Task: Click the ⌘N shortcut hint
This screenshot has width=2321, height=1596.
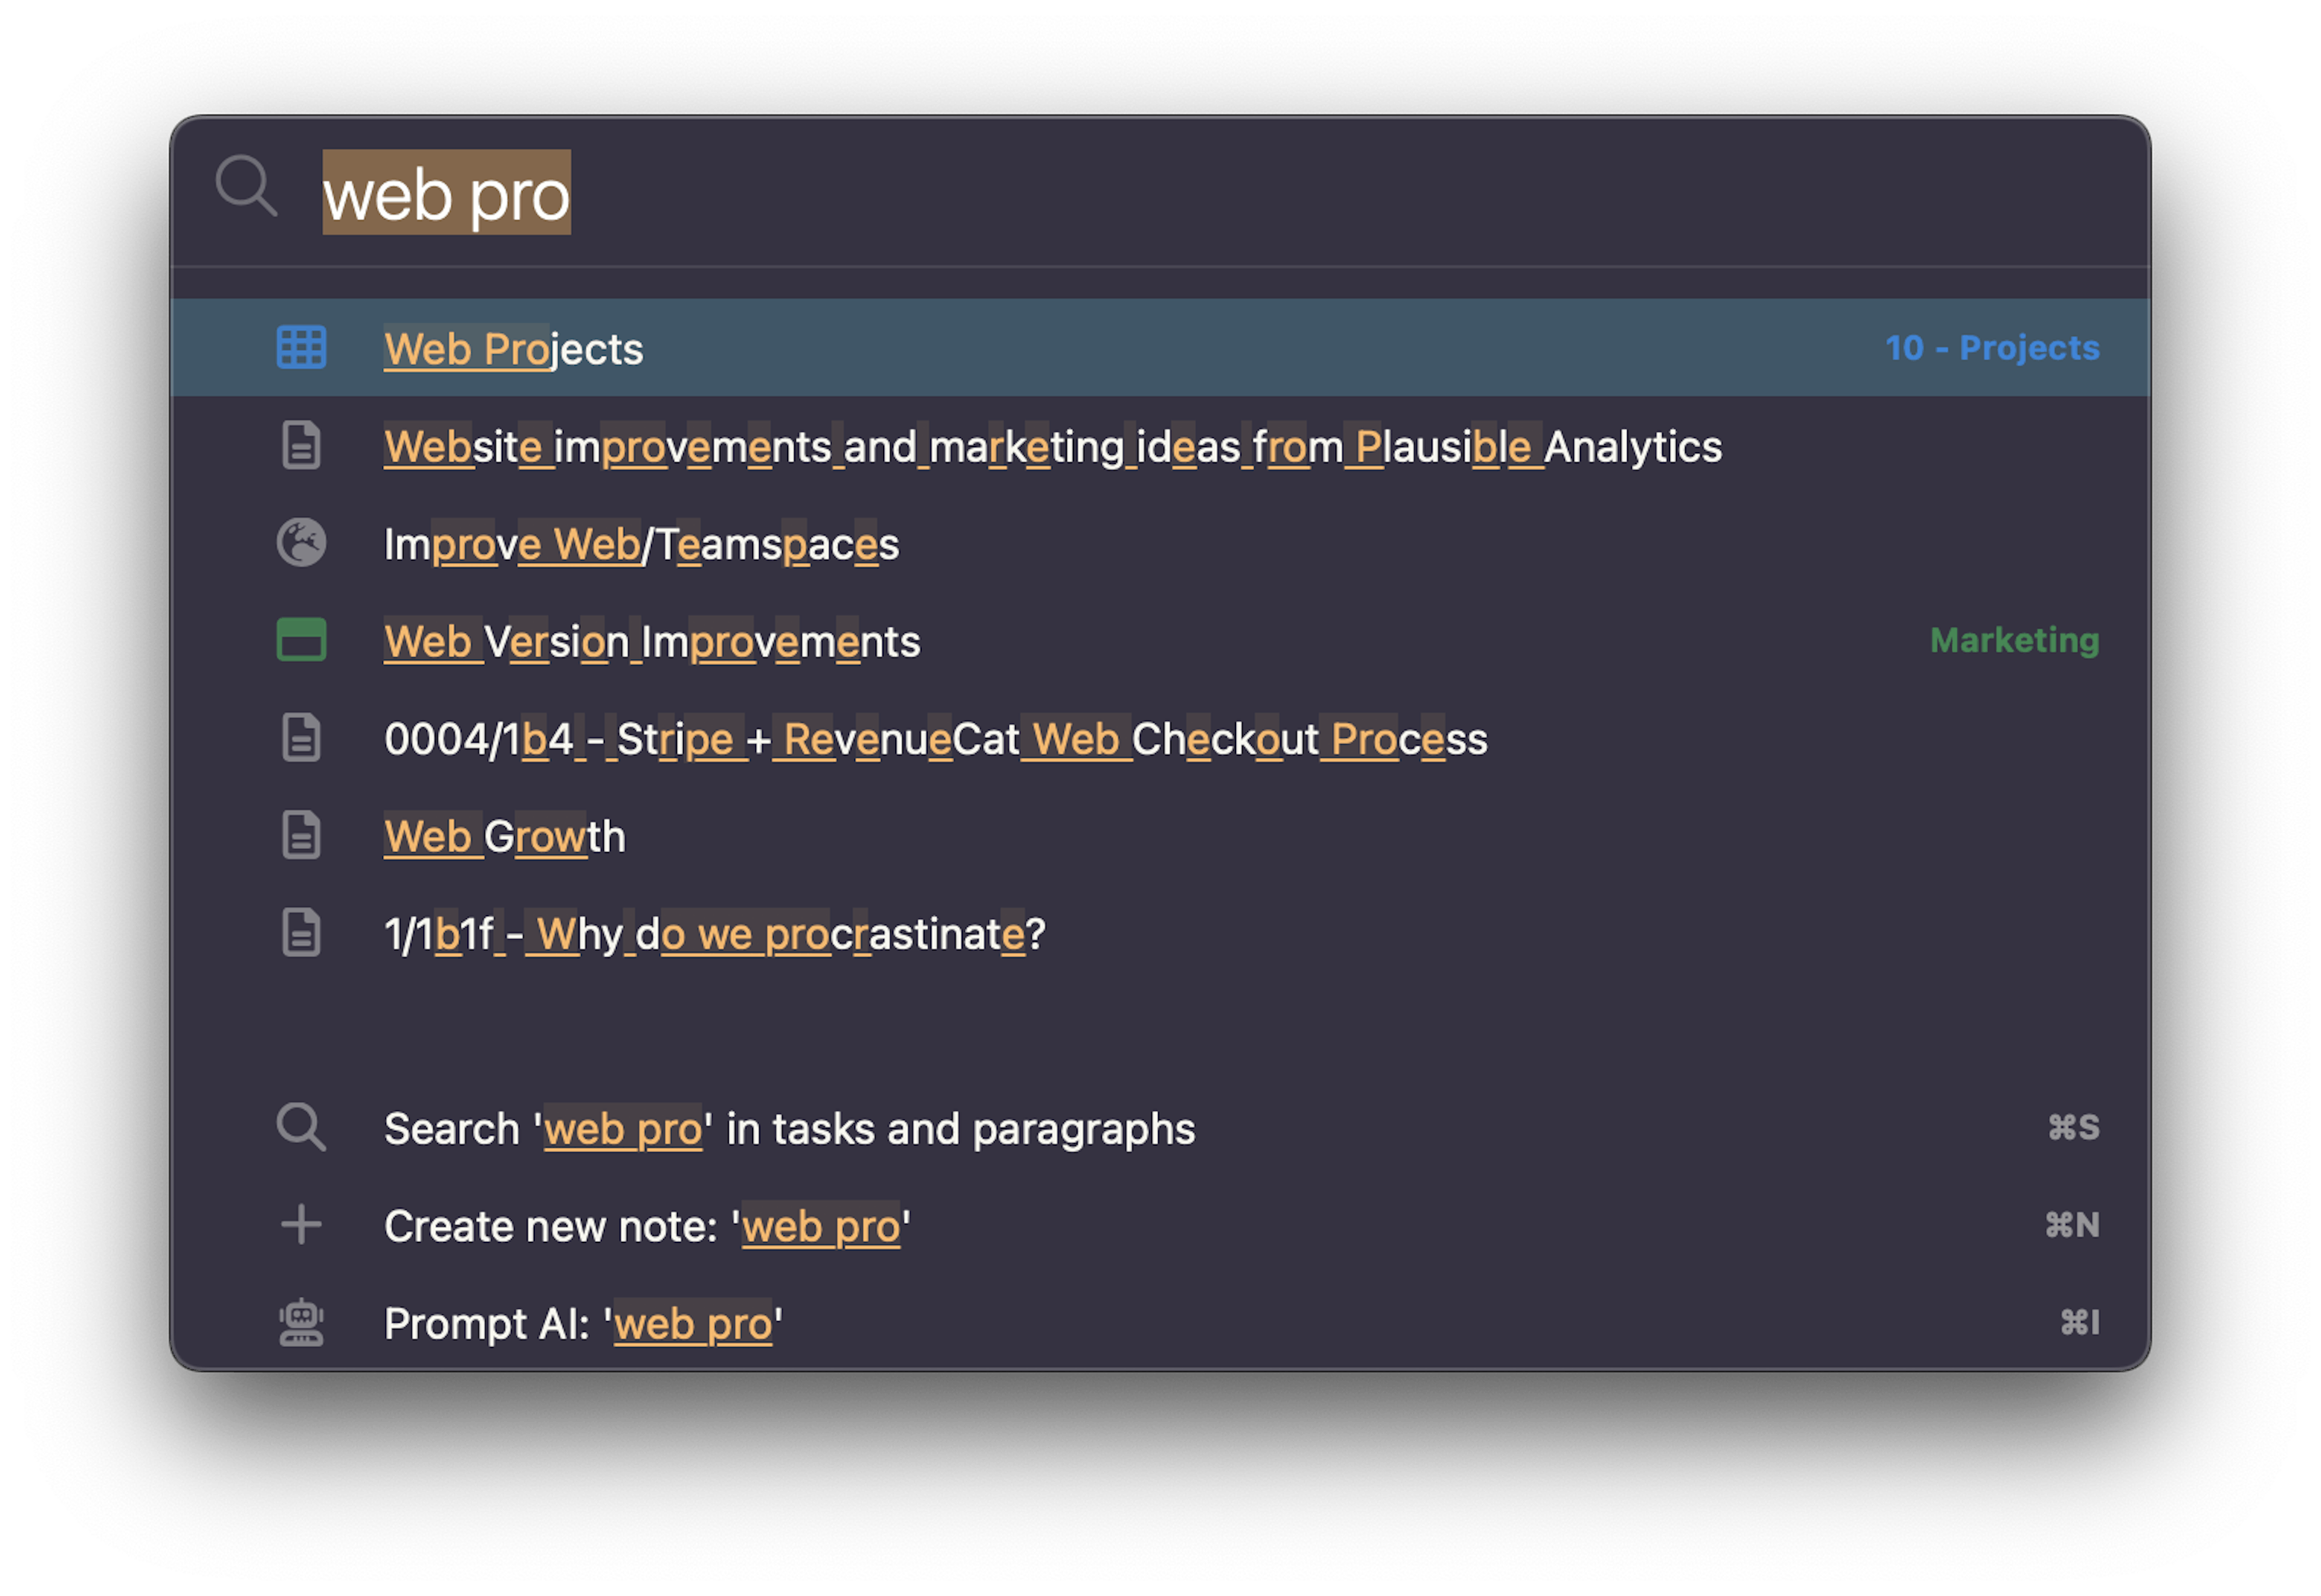Action: [x=2071, y=1225]
